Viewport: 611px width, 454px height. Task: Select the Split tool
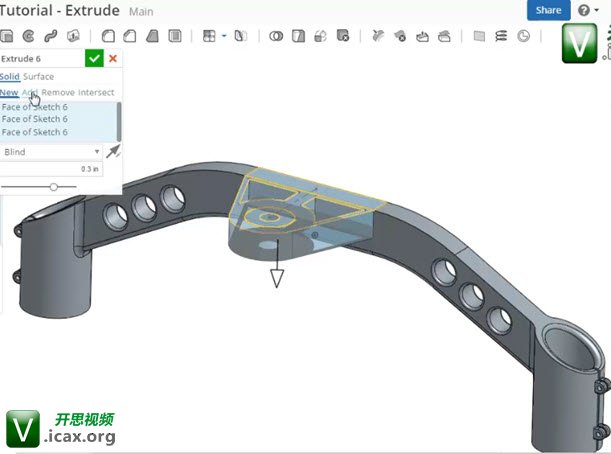pos(298,36)
